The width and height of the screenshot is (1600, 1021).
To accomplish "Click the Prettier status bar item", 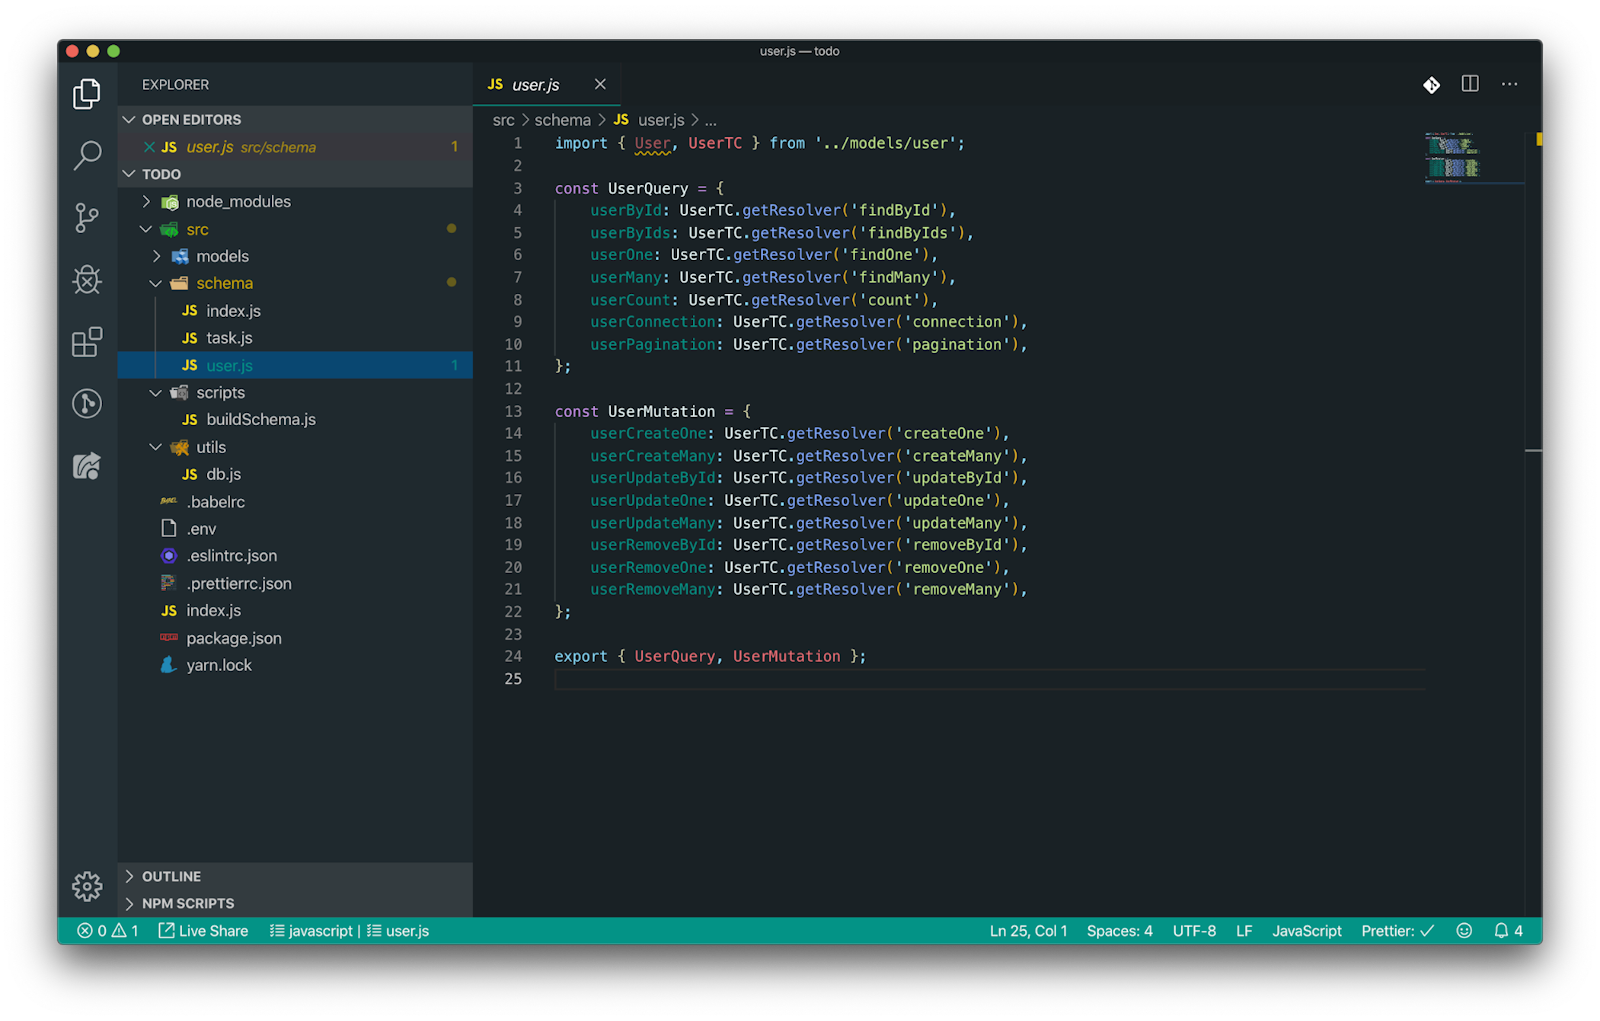I will coord(1397,930).
